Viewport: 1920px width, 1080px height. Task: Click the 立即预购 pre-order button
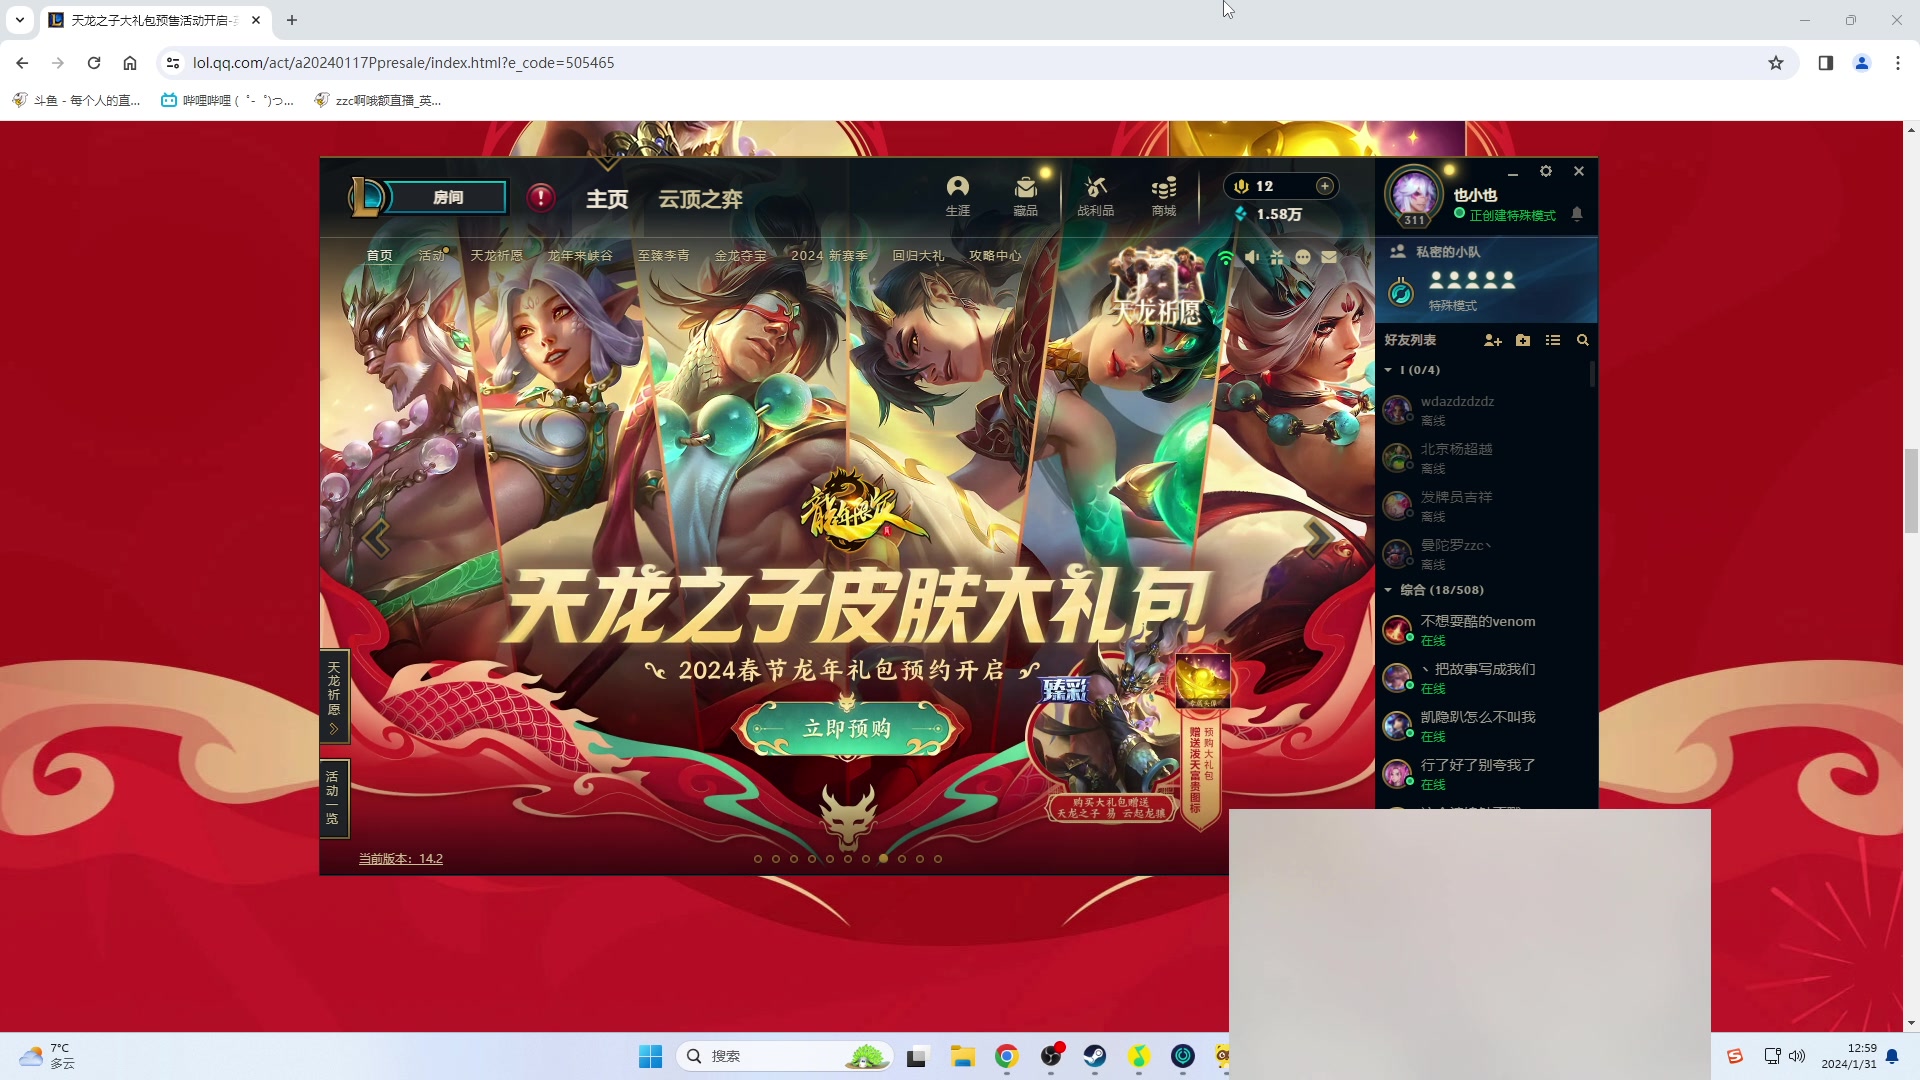(x=847, y=729)
